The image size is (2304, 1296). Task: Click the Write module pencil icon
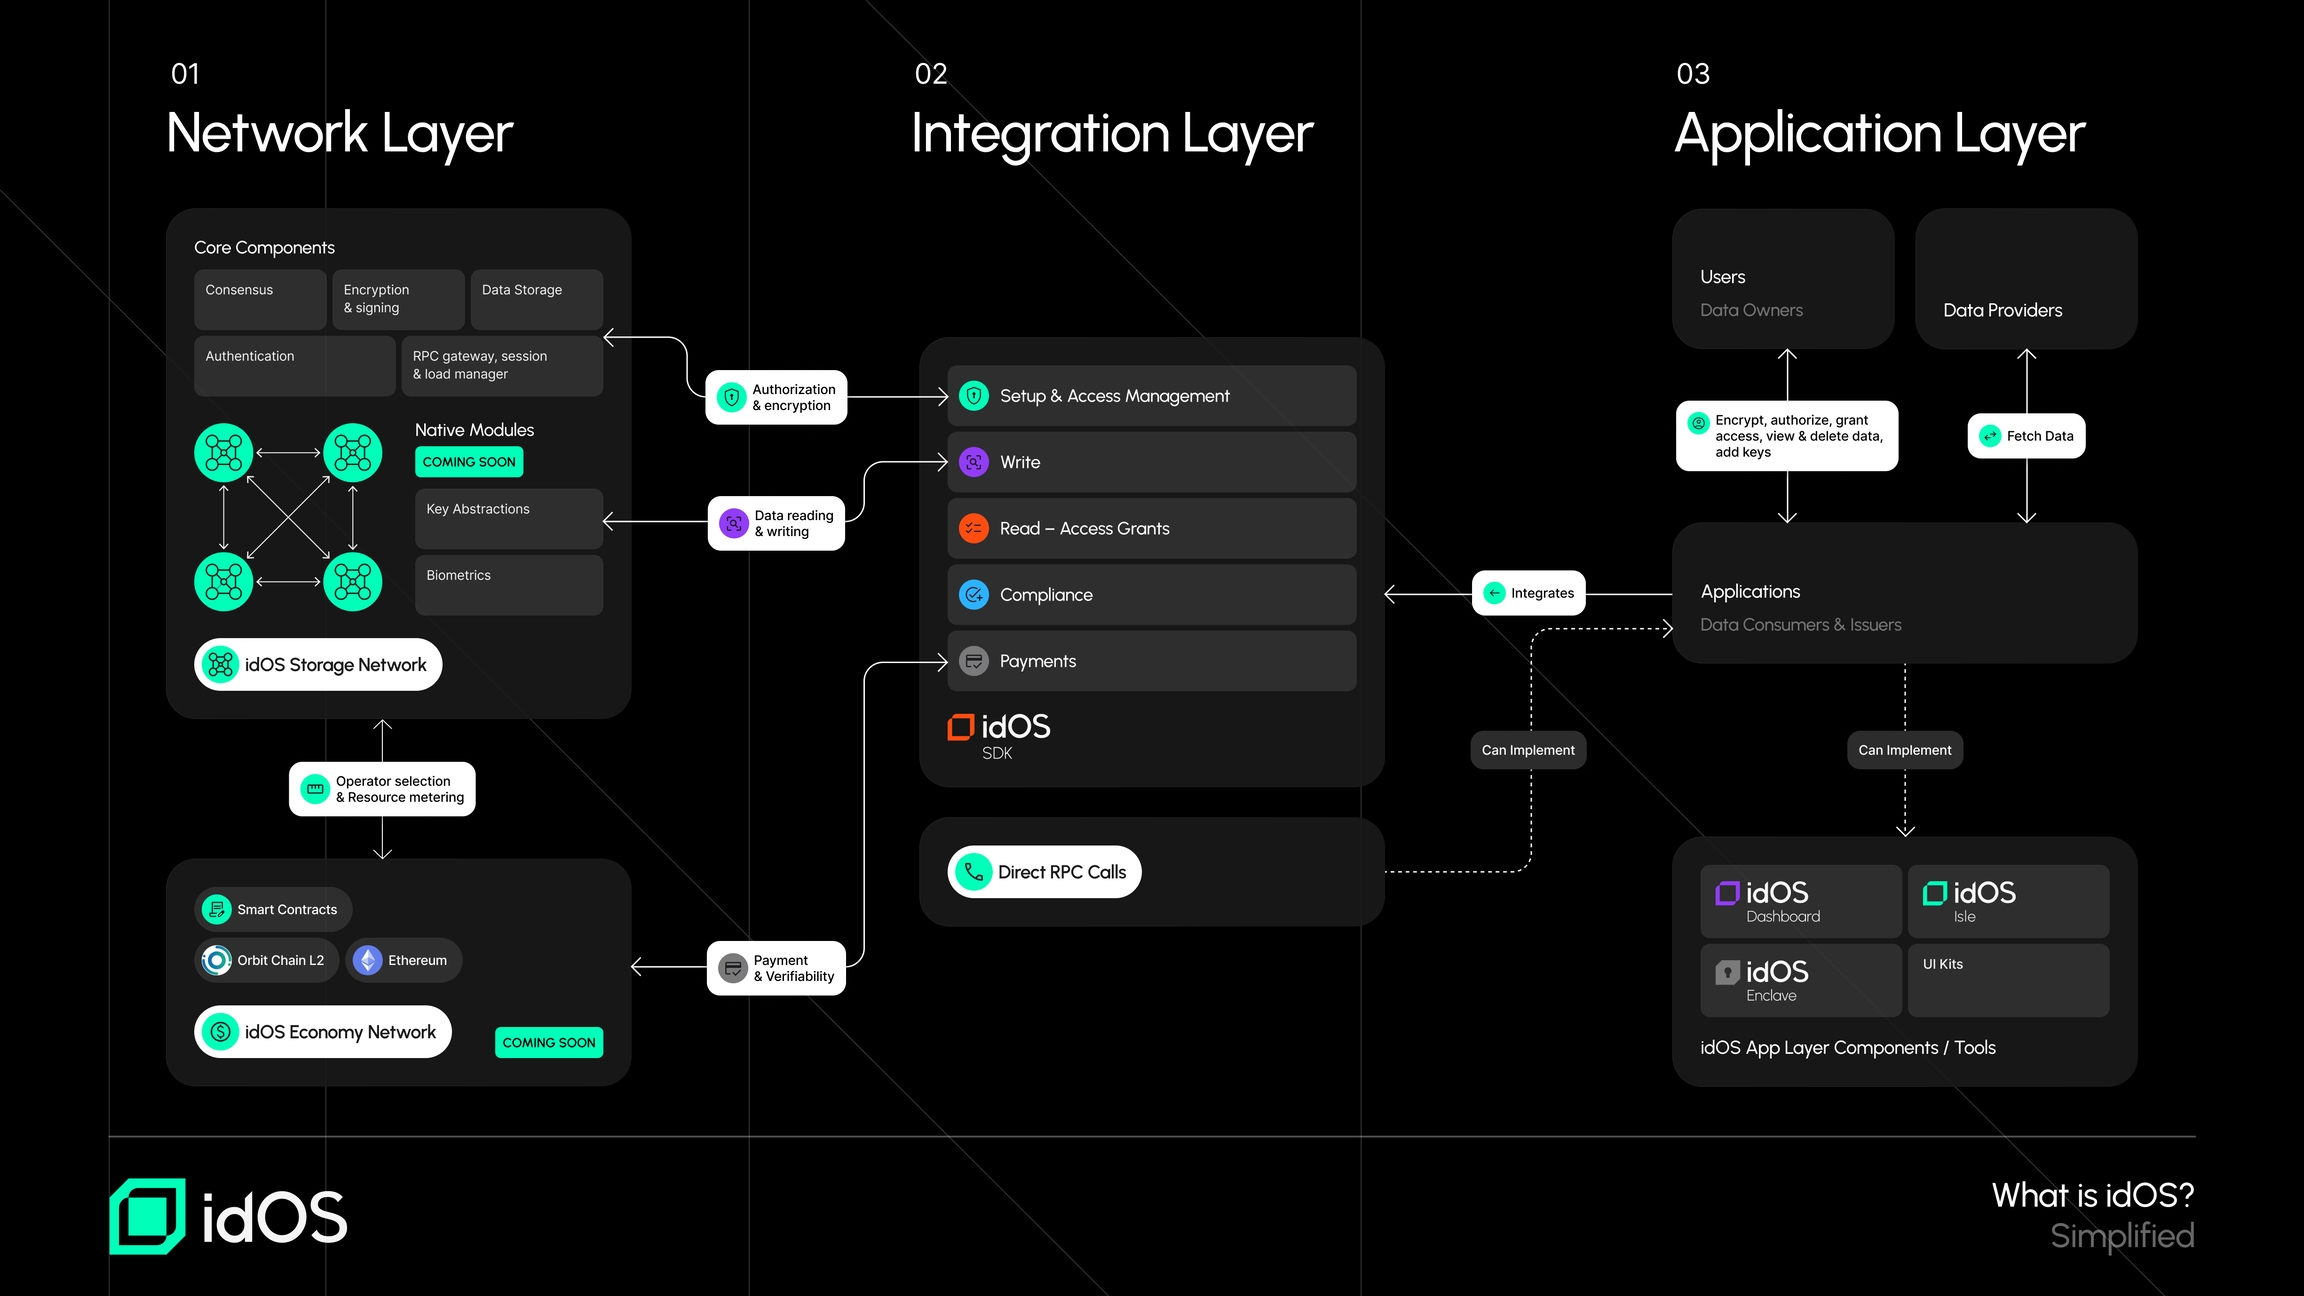pos(972,462)
